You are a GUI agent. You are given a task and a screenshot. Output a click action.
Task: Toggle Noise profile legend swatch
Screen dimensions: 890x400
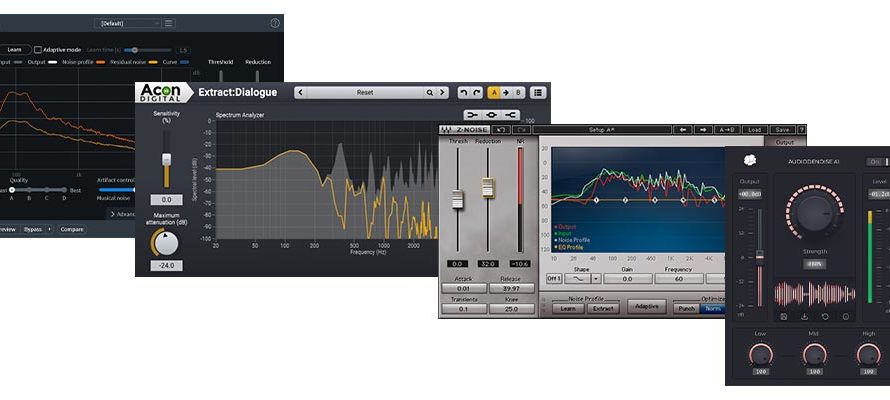(100, 62)
